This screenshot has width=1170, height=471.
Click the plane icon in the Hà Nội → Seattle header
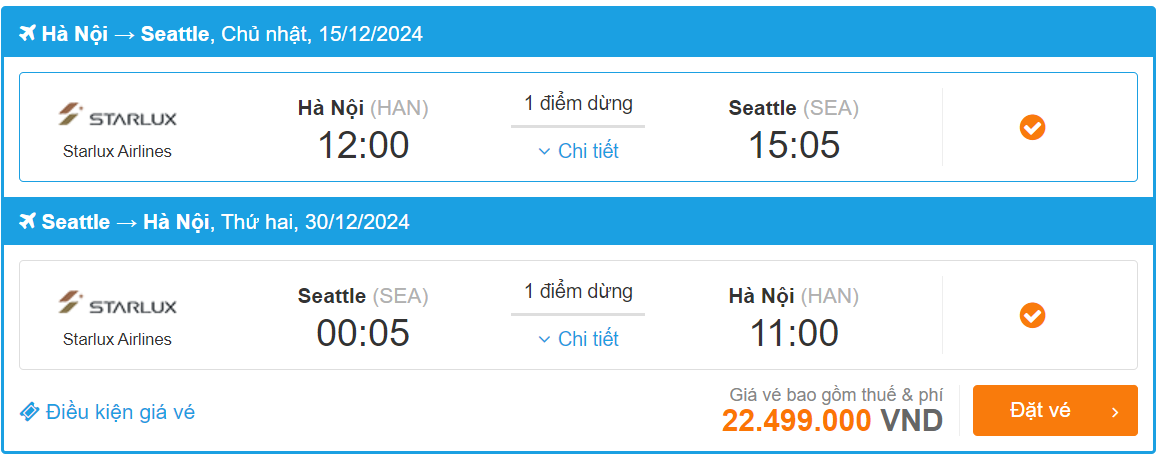click(28, 34)
